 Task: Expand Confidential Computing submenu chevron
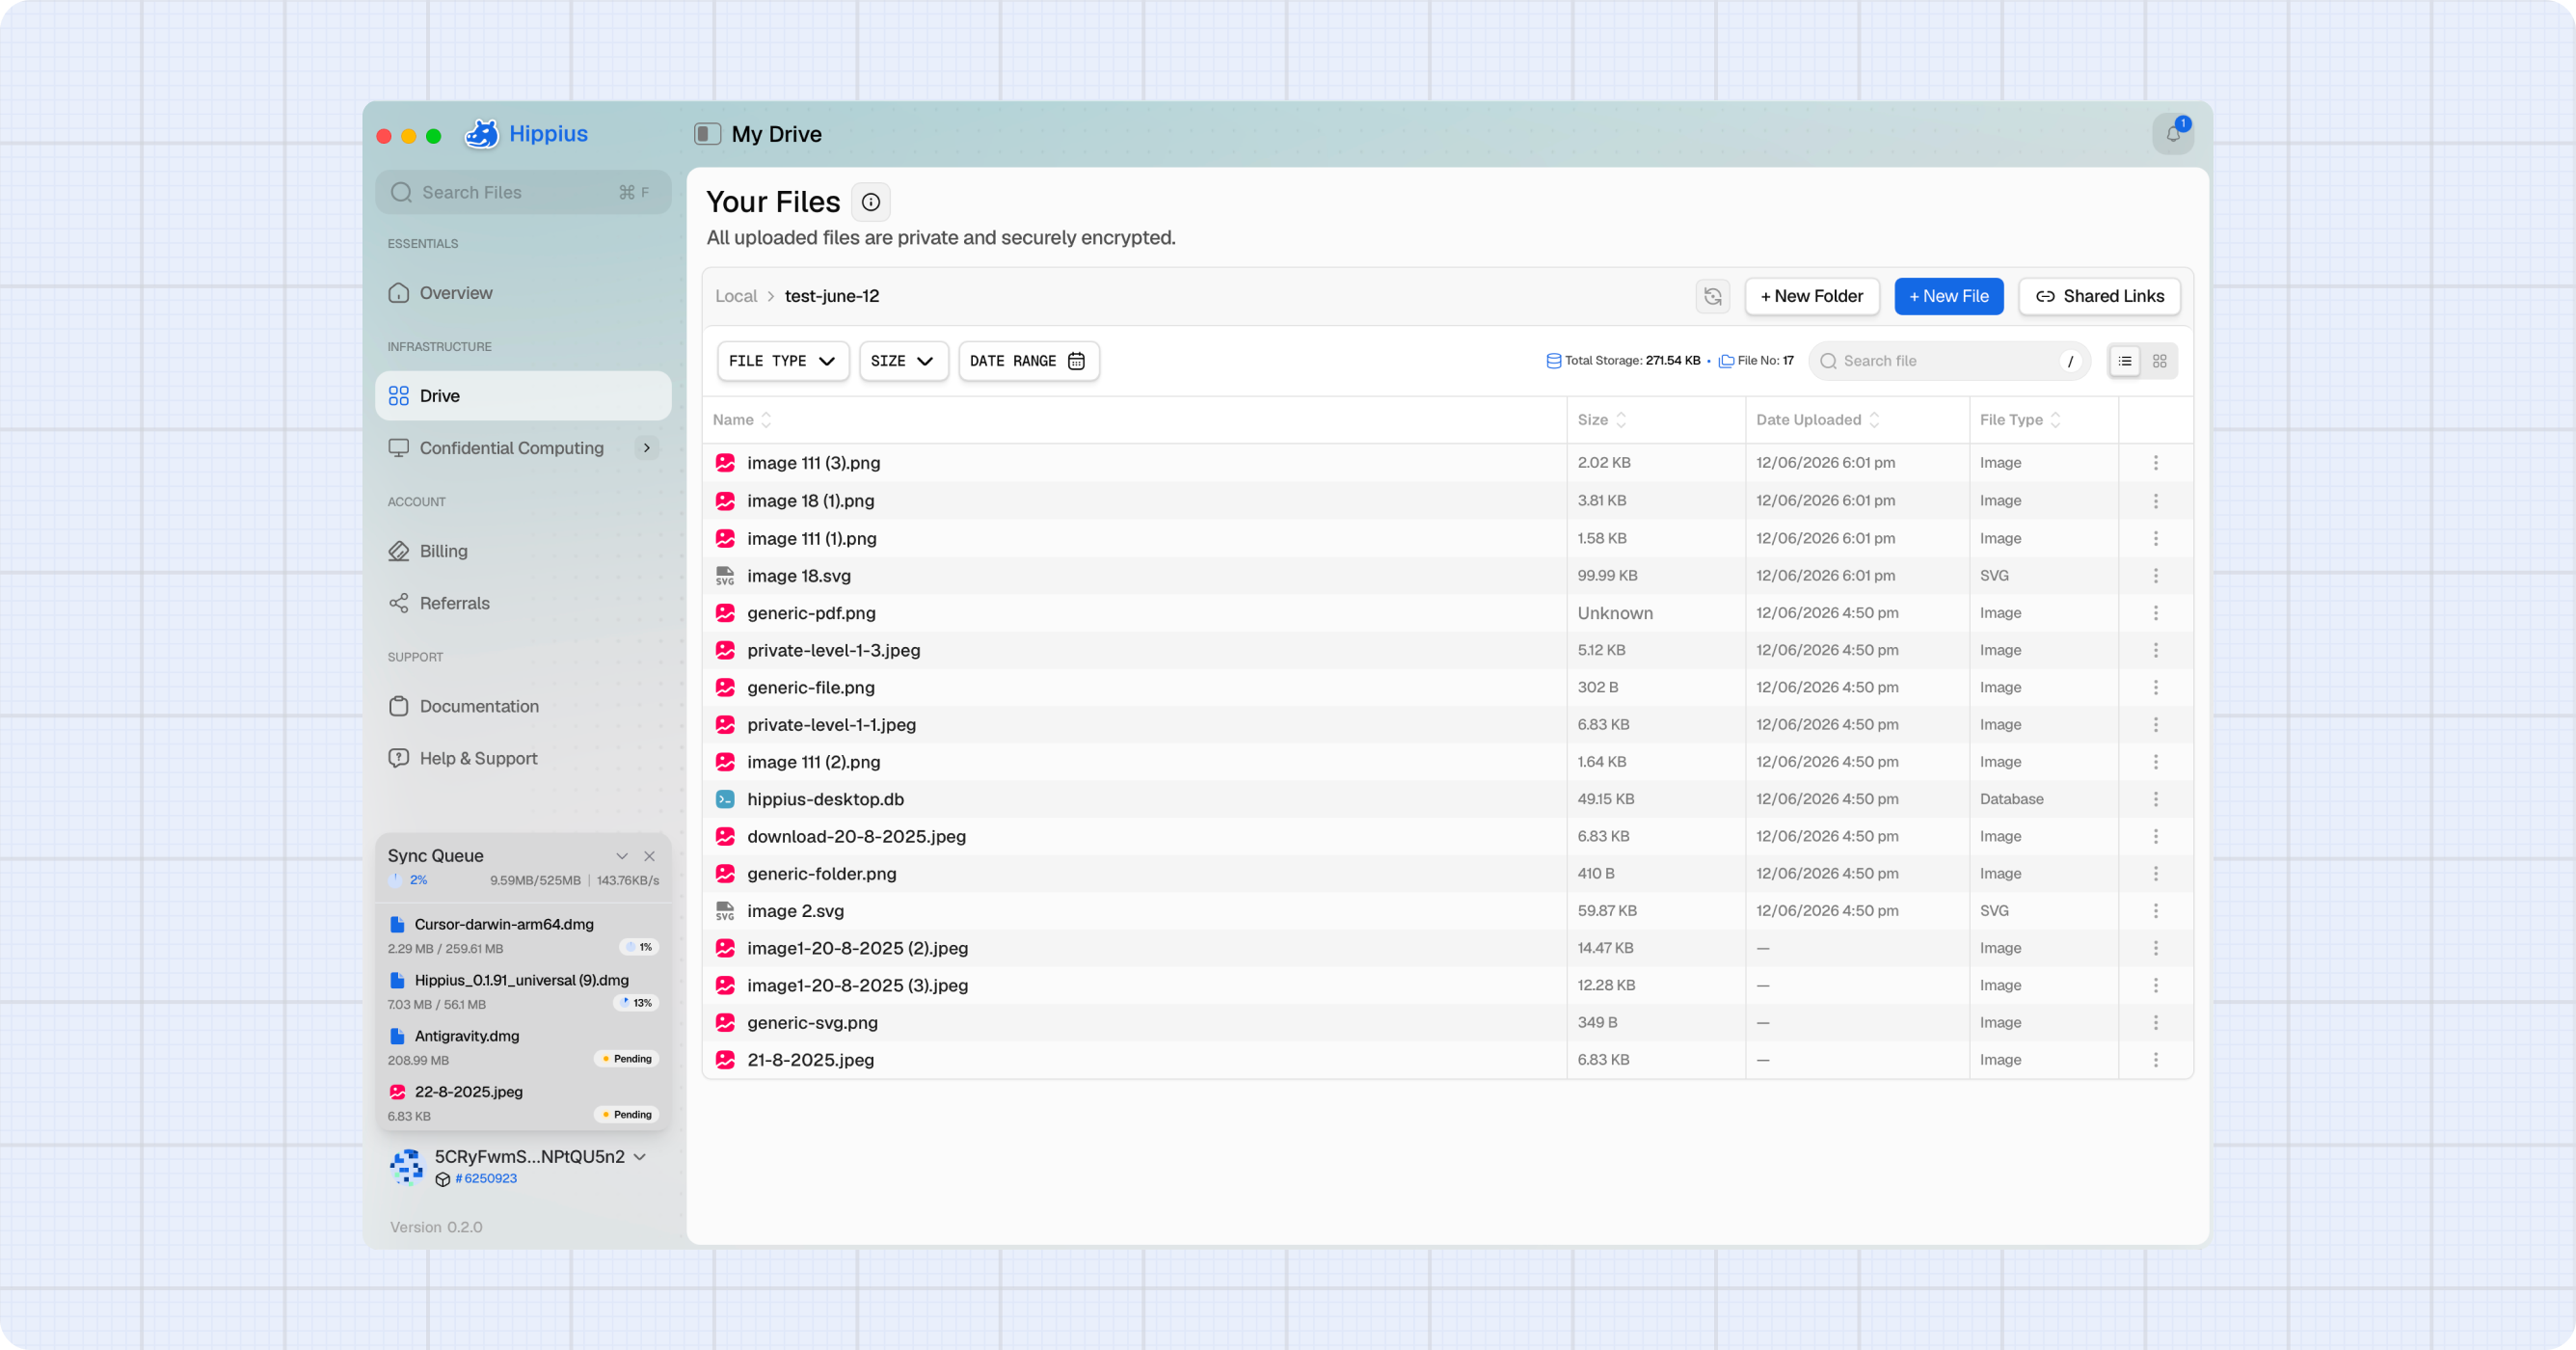647,448
